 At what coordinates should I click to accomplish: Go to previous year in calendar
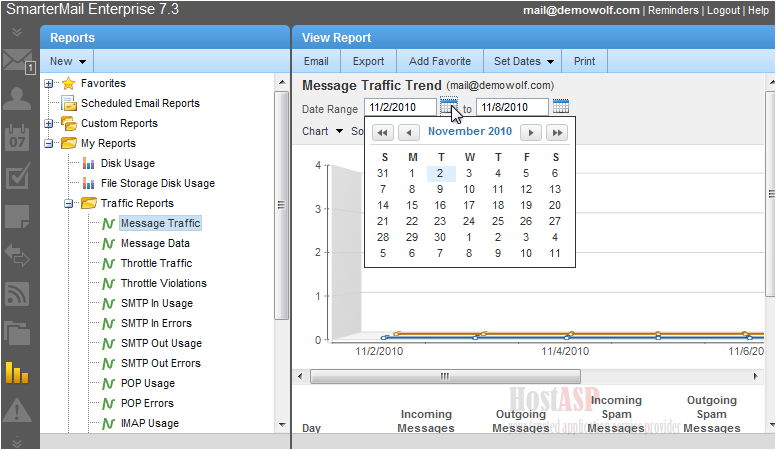(382, 133)
